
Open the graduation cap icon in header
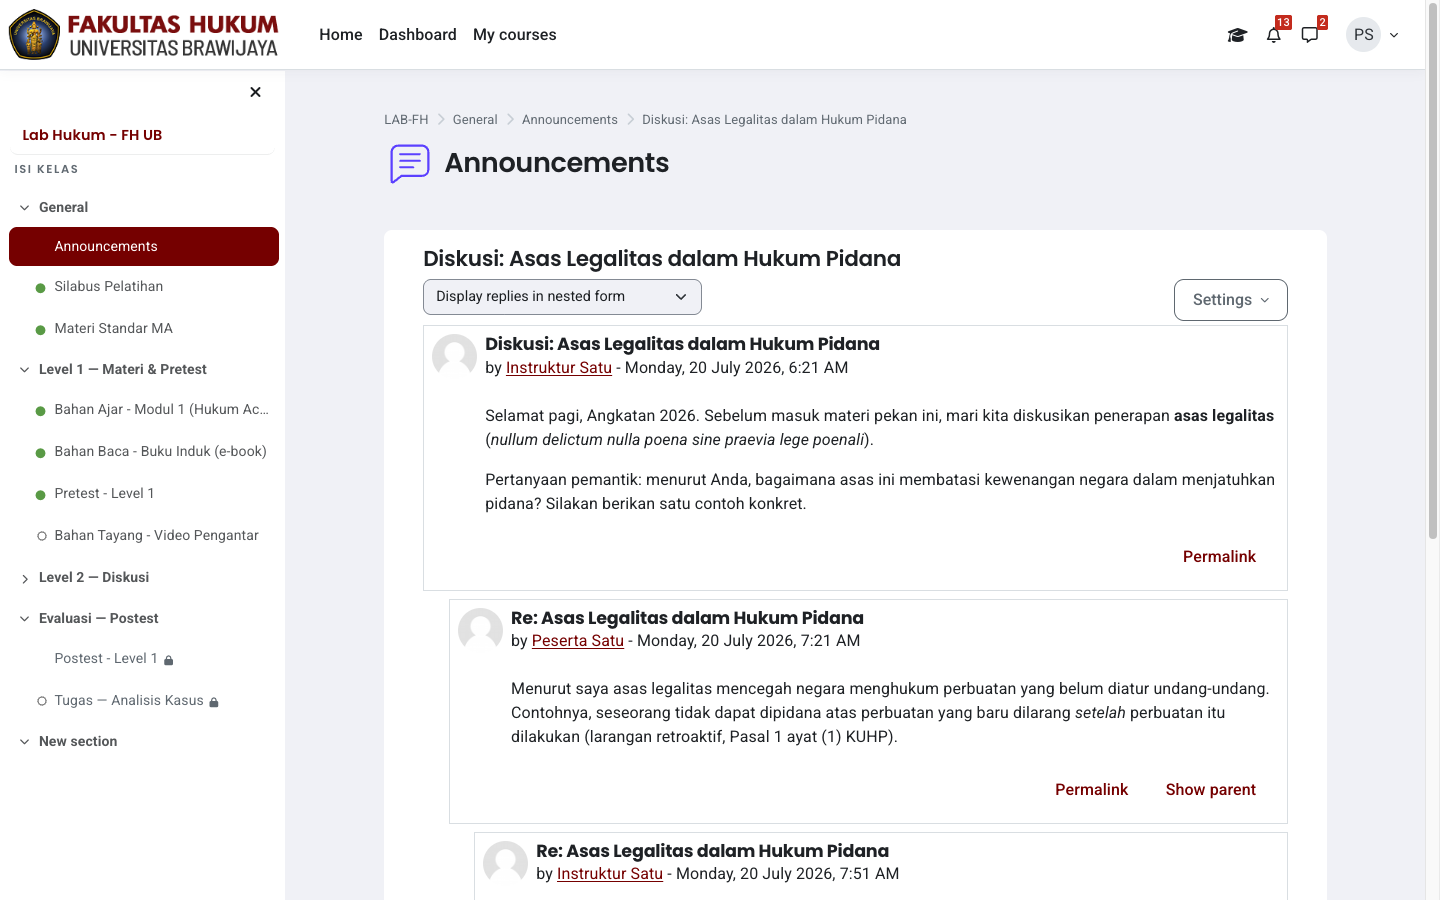[x=1237, y=35]
